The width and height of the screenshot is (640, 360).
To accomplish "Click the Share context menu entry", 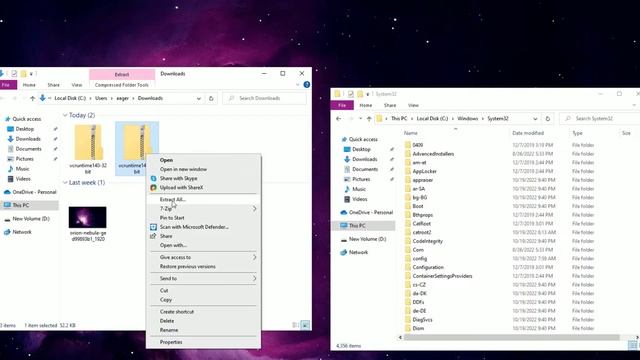I will pyautogui.click(x=166, y=236).
